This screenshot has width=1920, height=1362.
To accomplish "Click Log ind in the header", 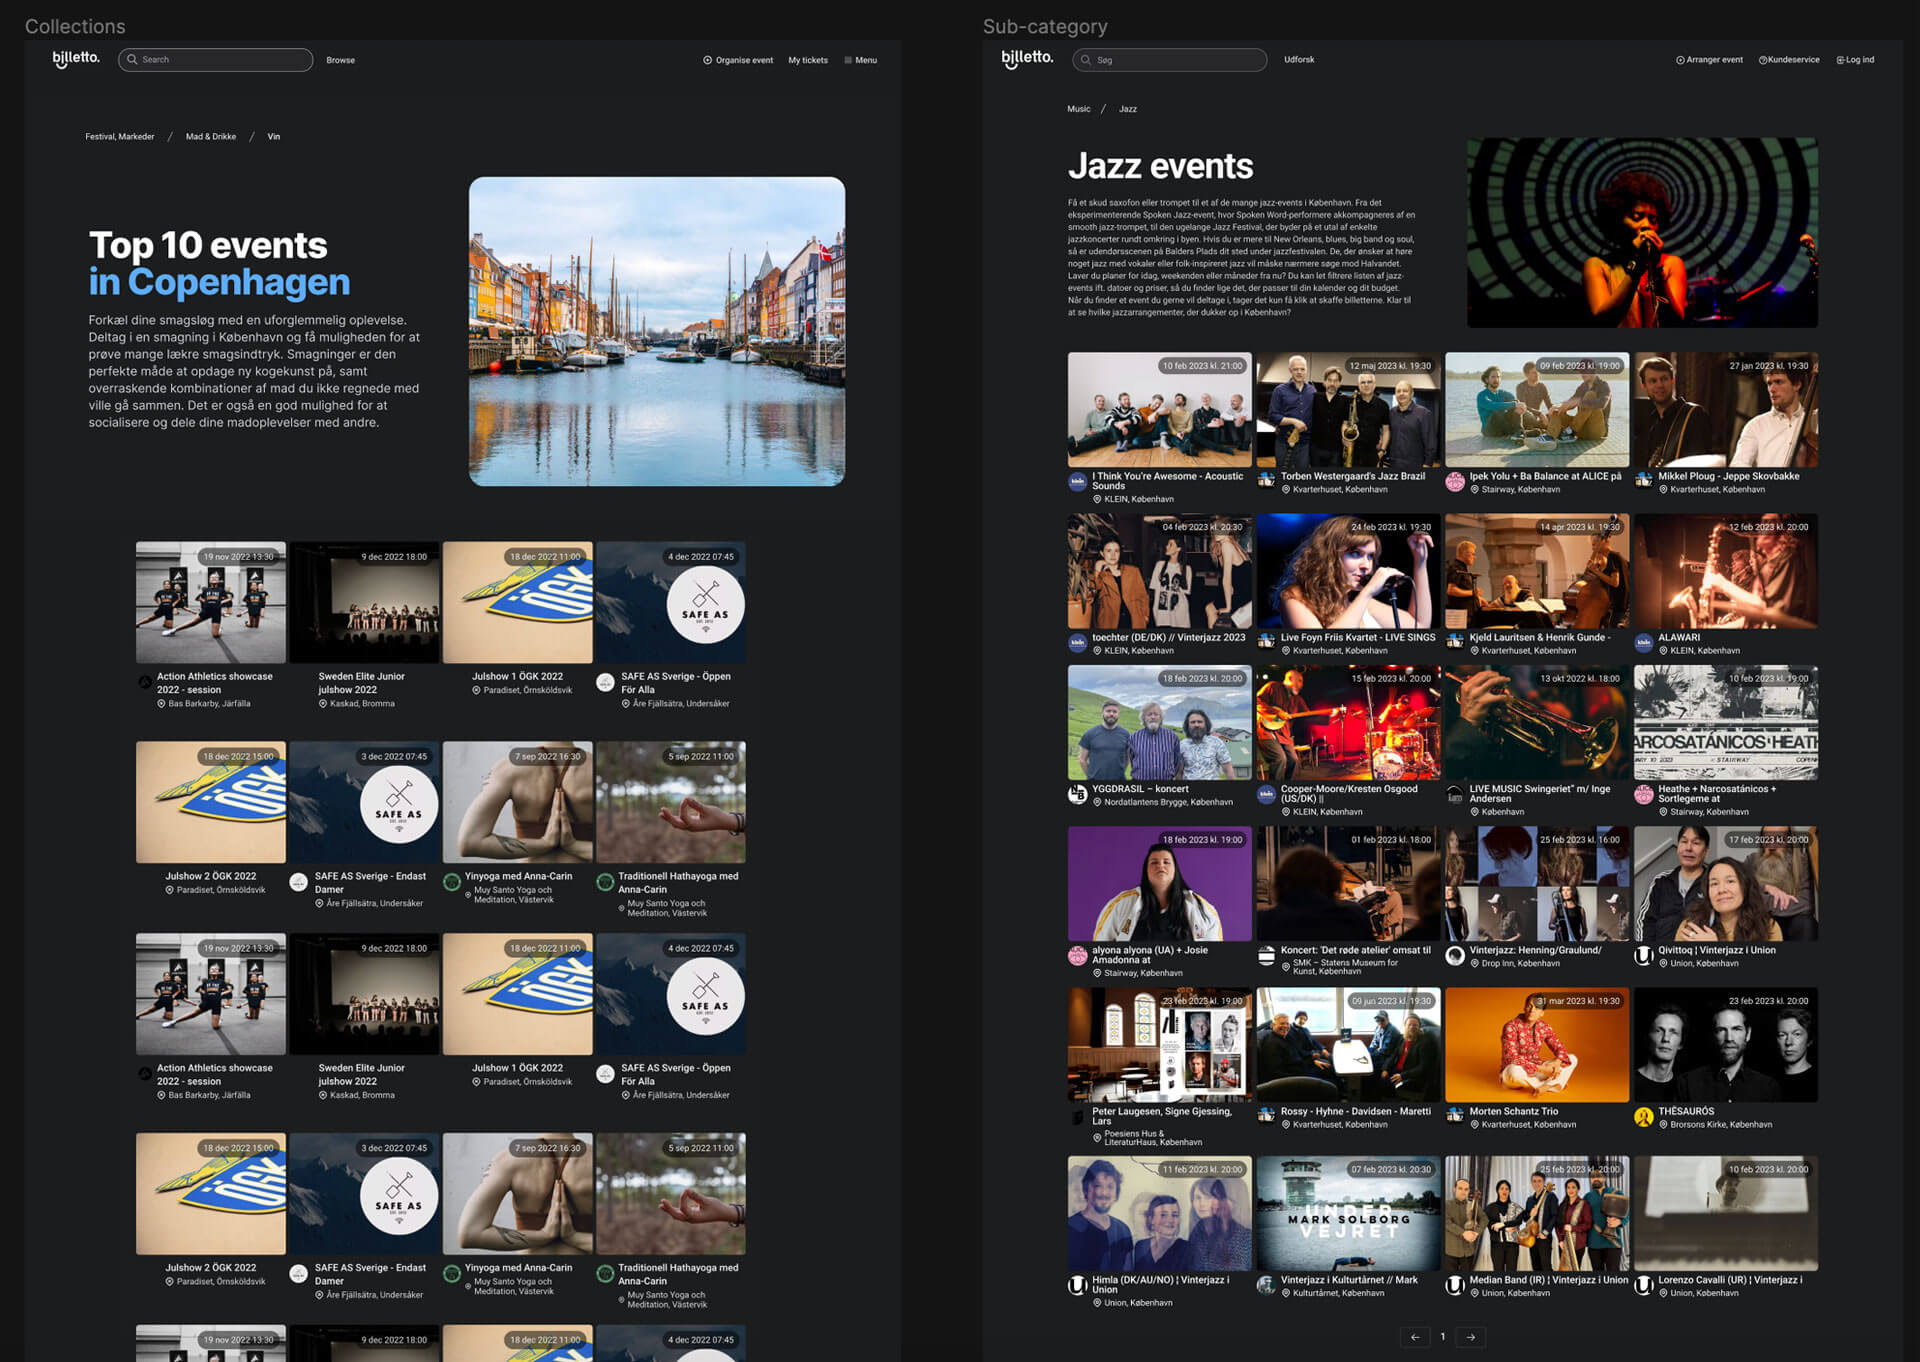I will pos(1860,60).
